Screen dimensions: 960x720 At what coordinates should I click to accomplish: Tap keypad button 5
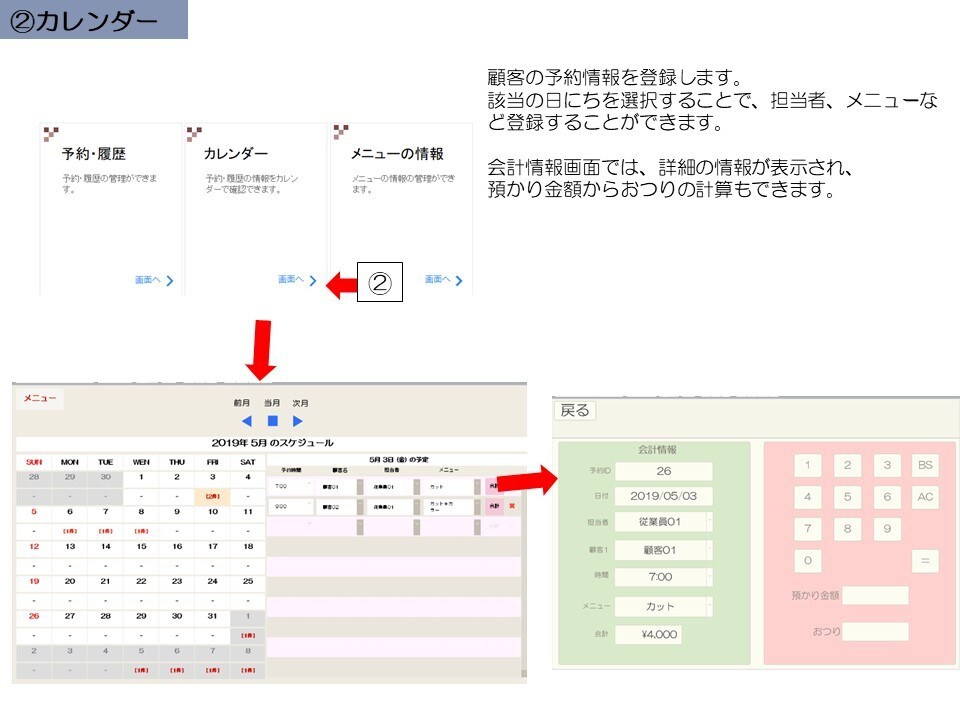coord(847,497)
